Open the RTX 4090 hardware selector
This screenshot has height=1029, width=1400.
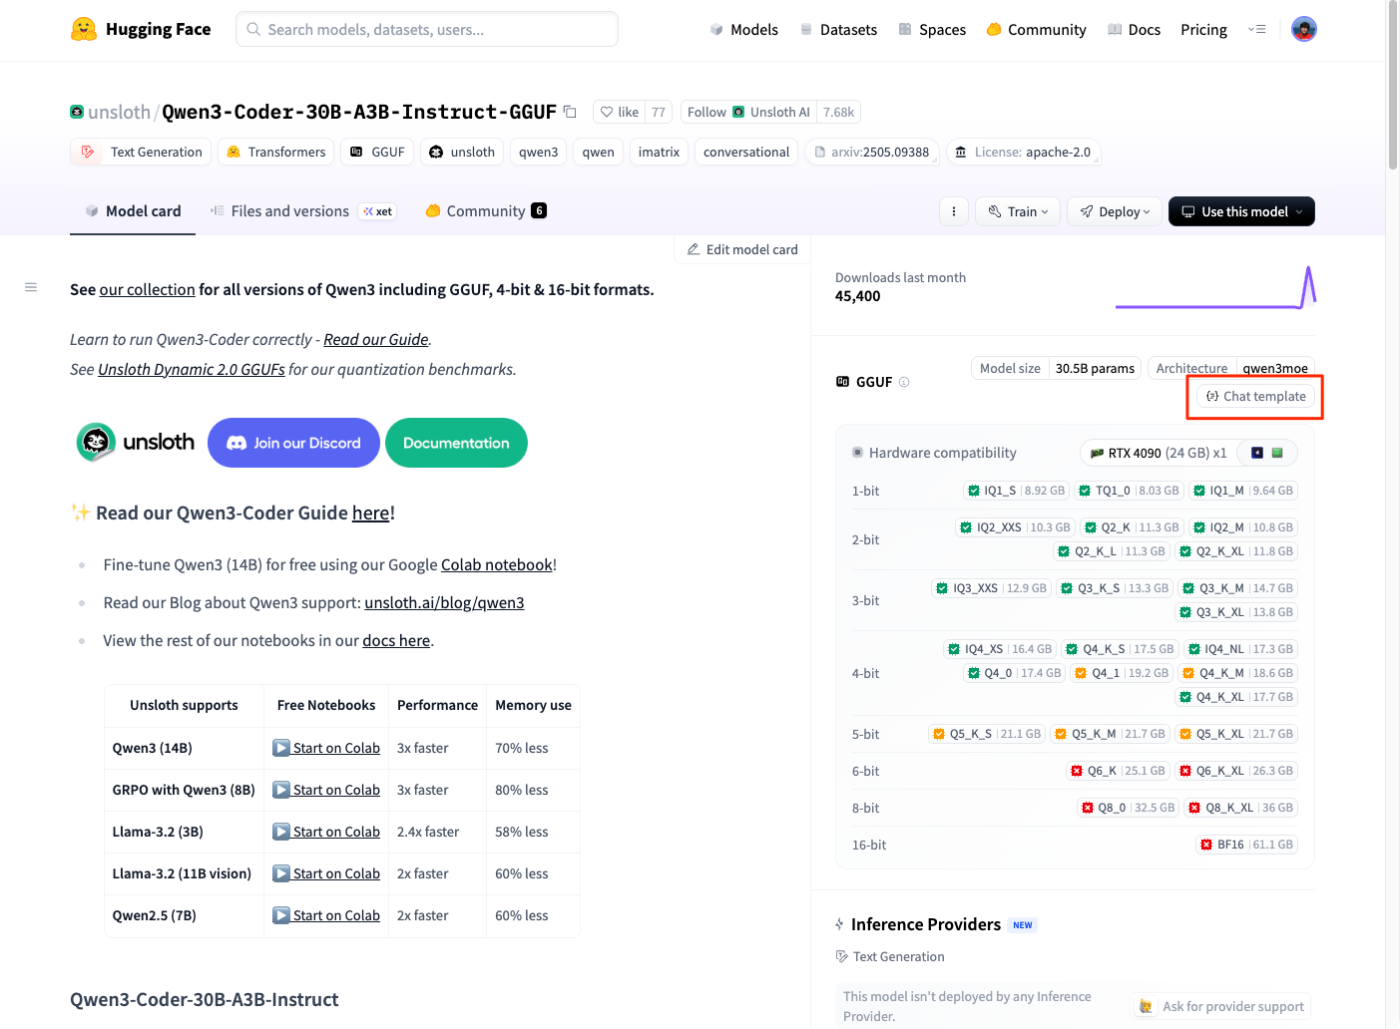pyautogui.click(x=1159, y=453)
